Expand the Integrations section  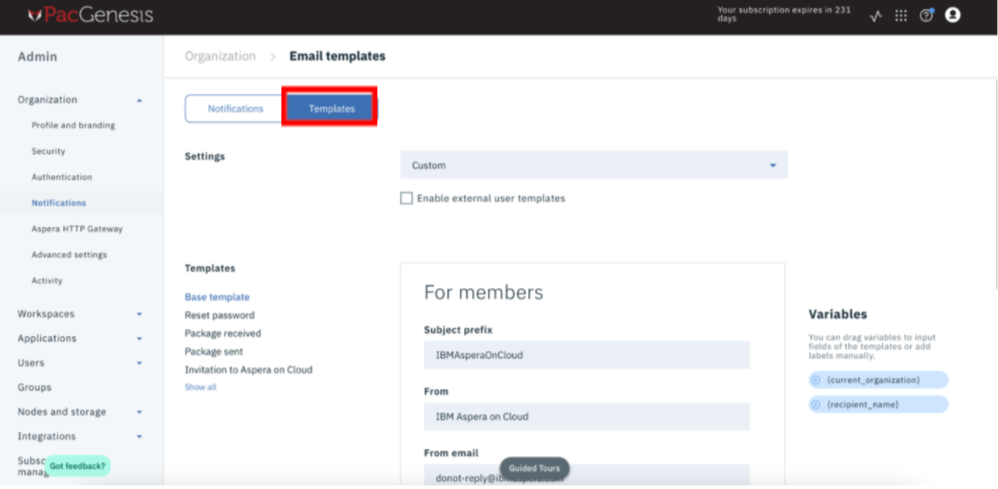(139, 437)
